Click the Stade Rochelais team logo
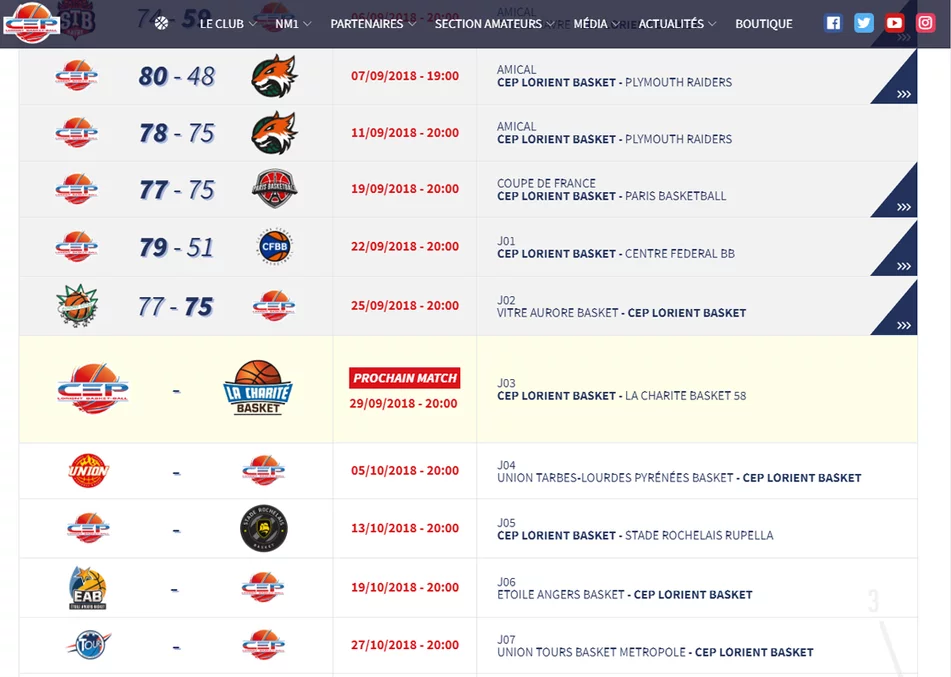This screenshot has width=951, height=677. click(264, 530)
